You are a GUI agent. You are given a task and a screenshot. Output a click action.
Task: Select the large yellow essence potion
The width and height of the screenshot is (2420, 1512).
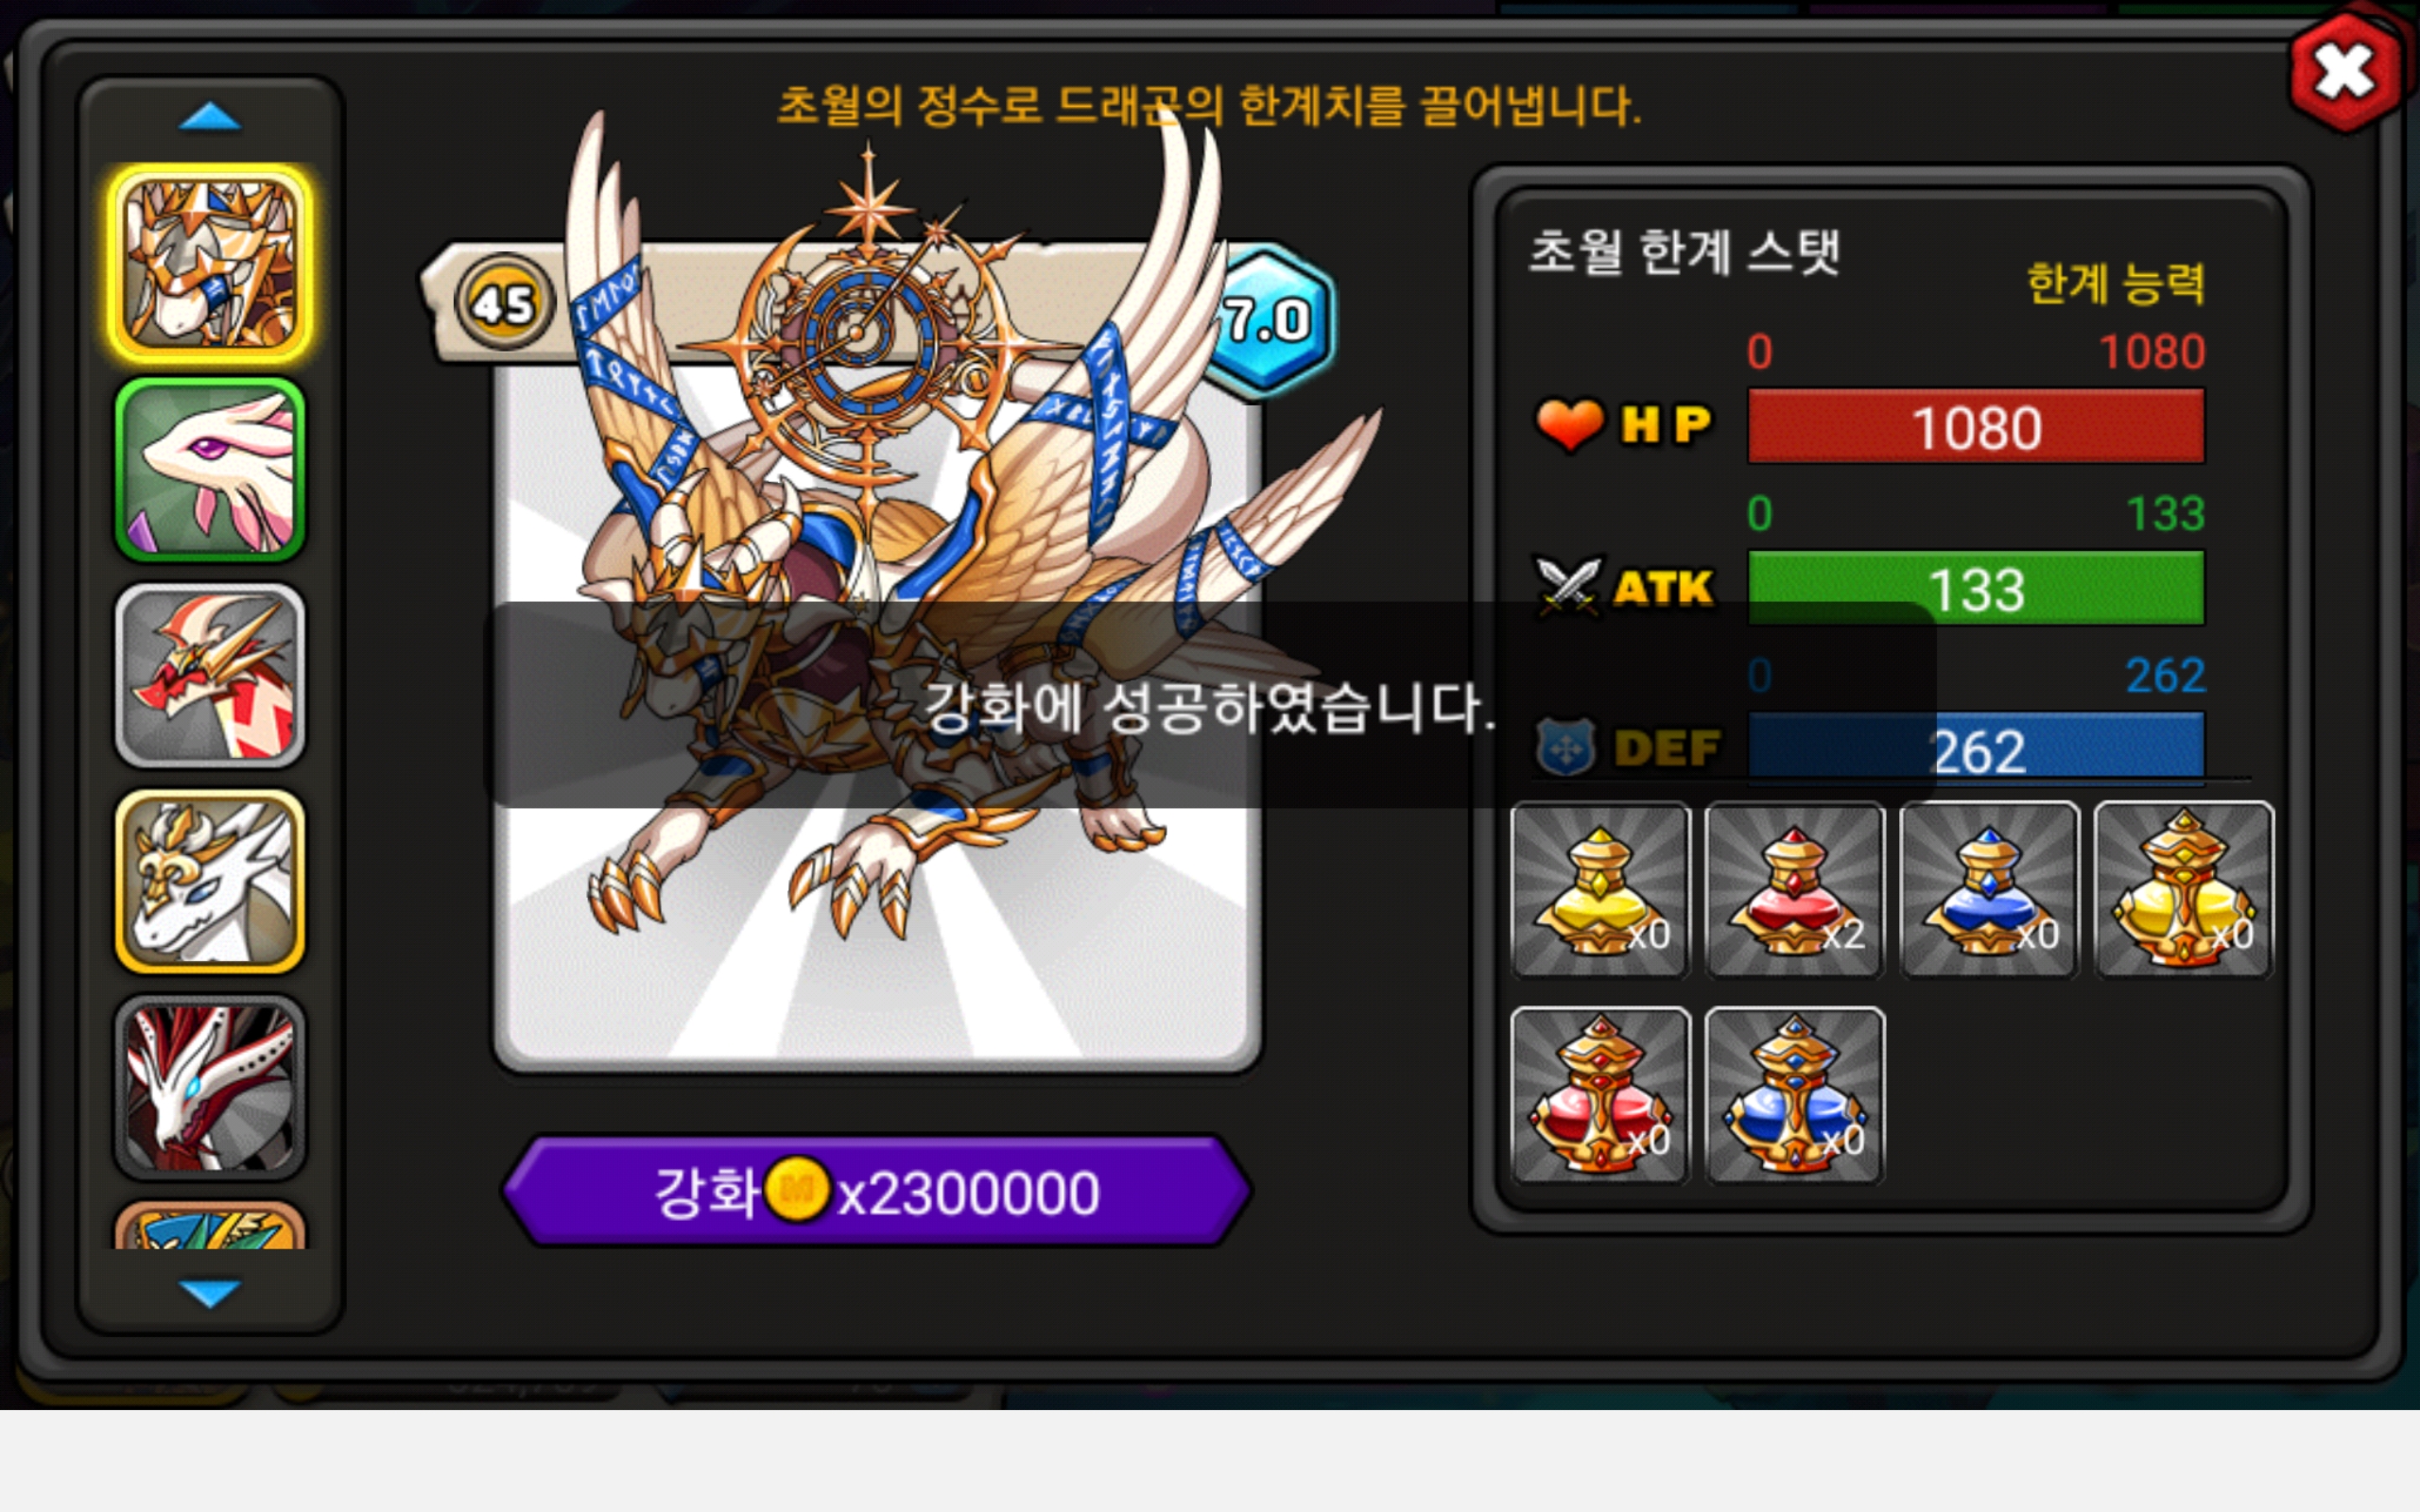coord(2183,889)
